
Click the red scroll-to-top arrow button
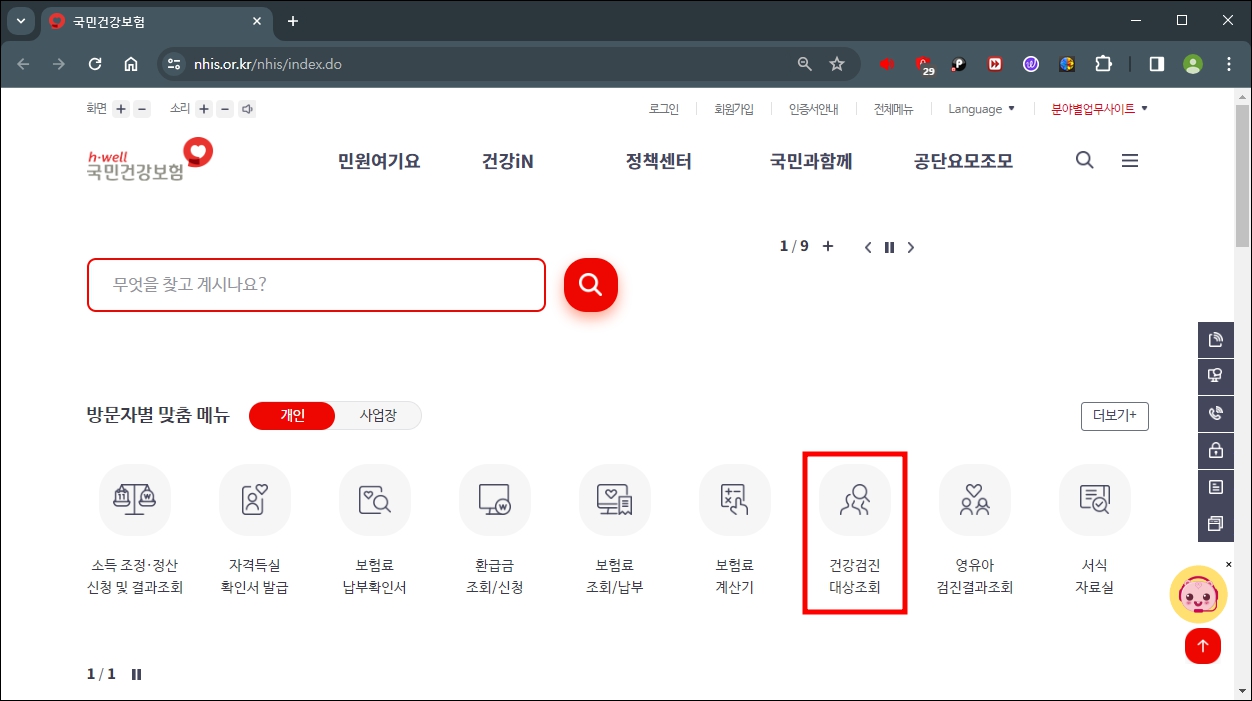click(x=1203, y=646)
